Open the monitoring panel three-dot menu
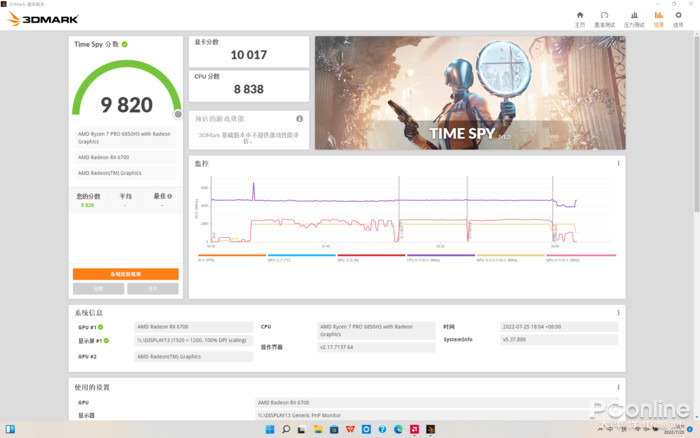Image resolution: width=700 pixels, height=438 pixels. point(618,163)
